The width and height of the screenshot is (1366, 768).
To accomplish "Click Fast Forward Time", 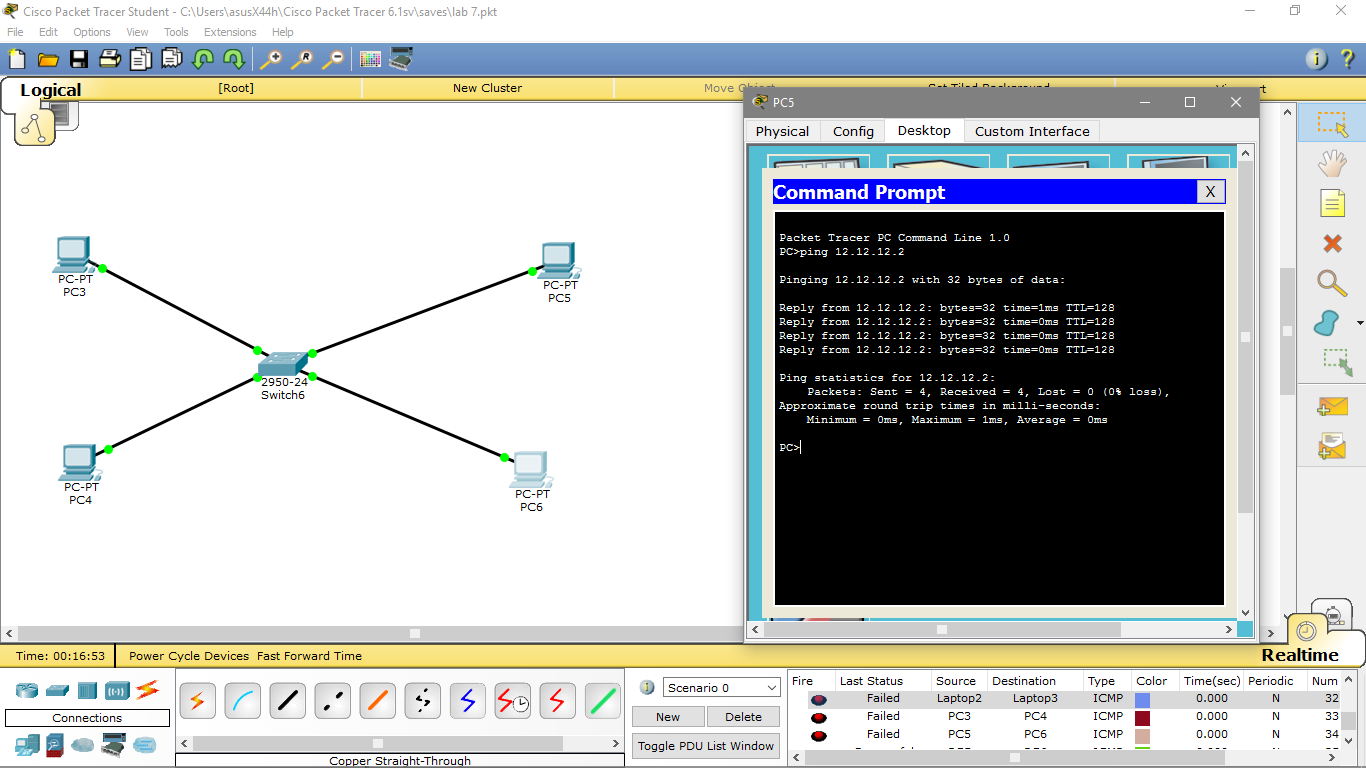I will [309, 656].
